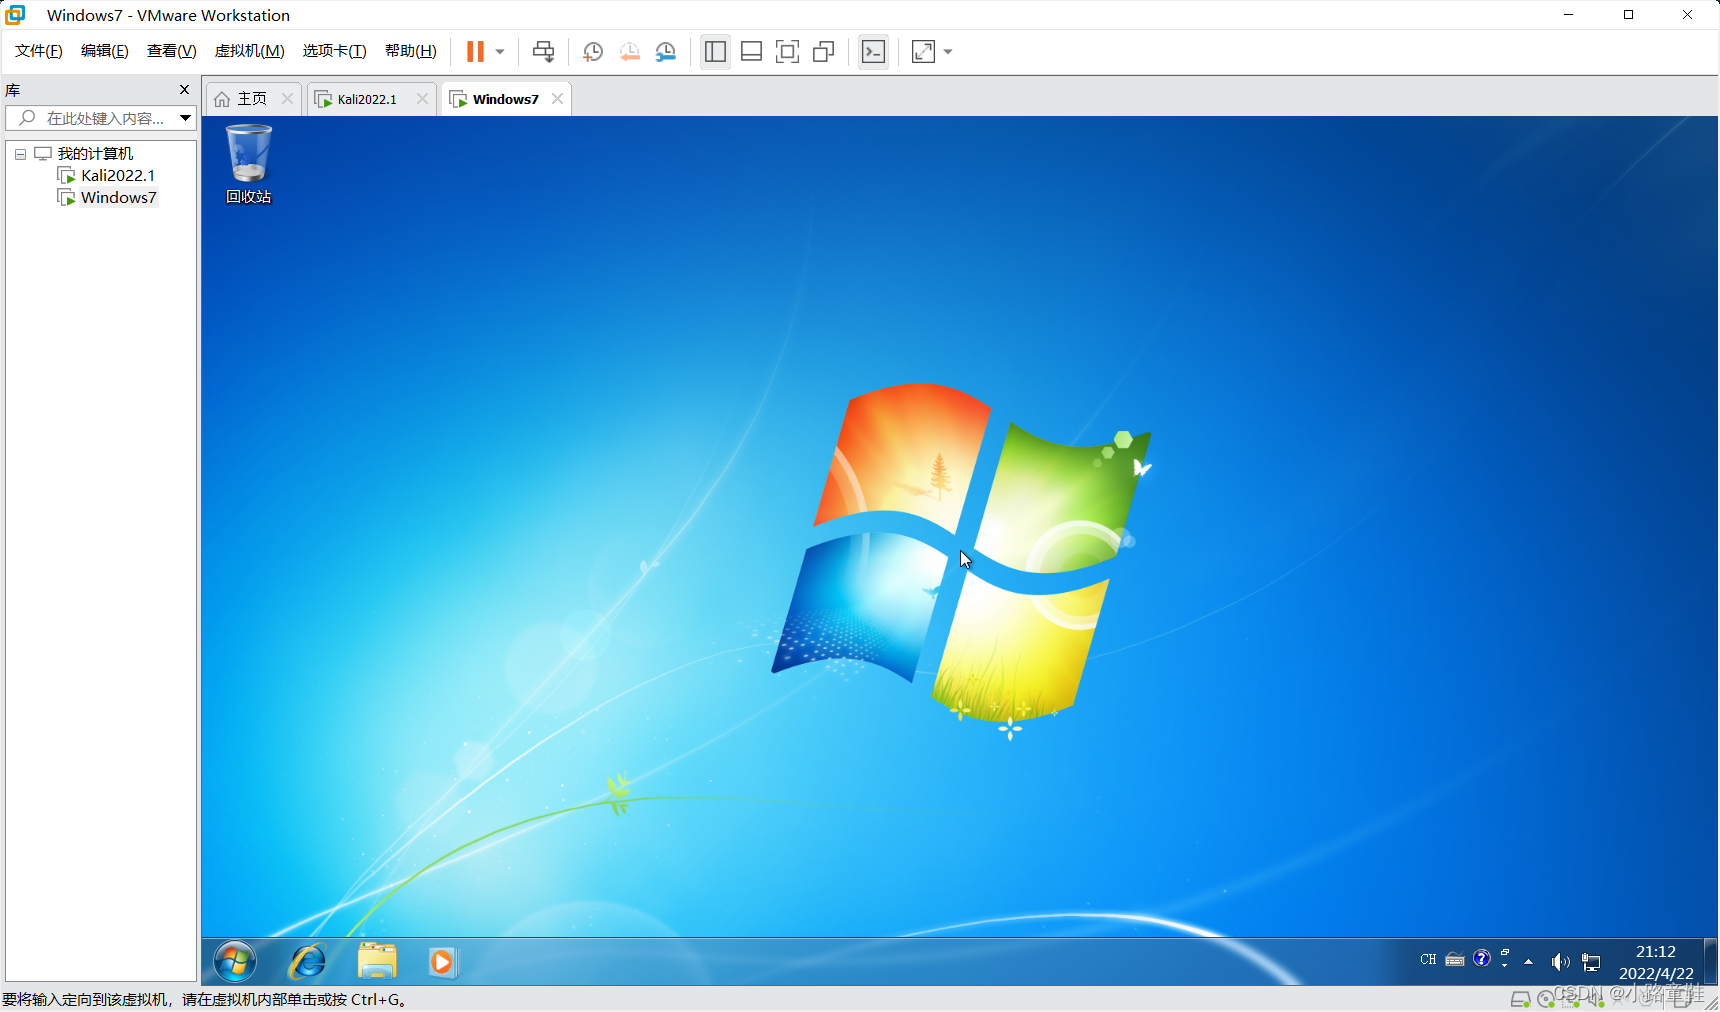This screenshot has height=1012, width=1720.
Task: Open the Windows 7 Start menu orb
Action: coord(235,962)
